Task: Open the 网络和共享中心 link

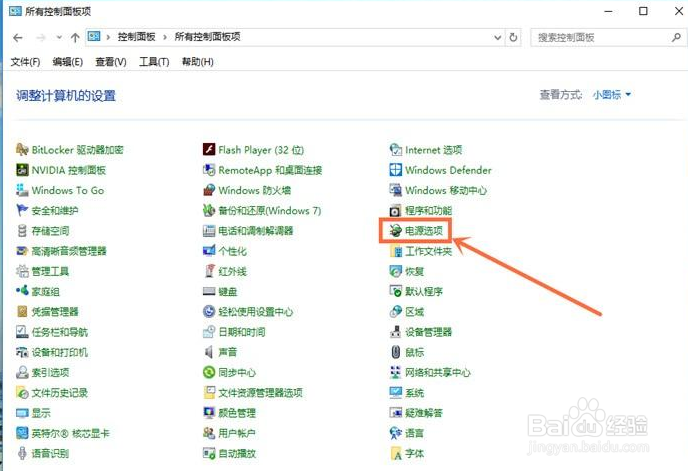Action: (437, 372)
